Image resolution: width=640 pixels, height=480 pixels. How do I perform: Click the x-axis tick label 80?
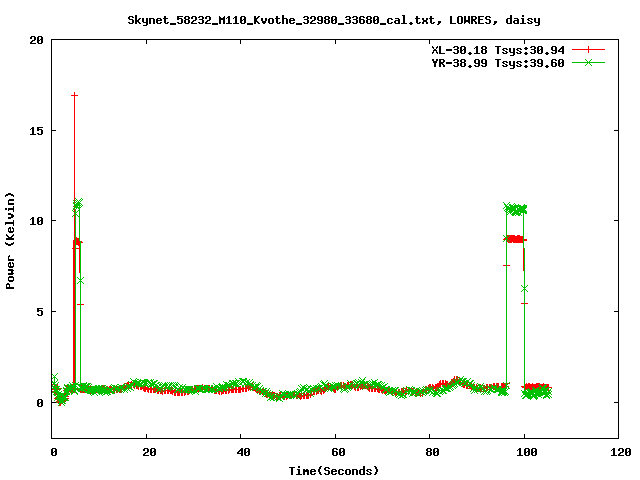tap(430, 452)
